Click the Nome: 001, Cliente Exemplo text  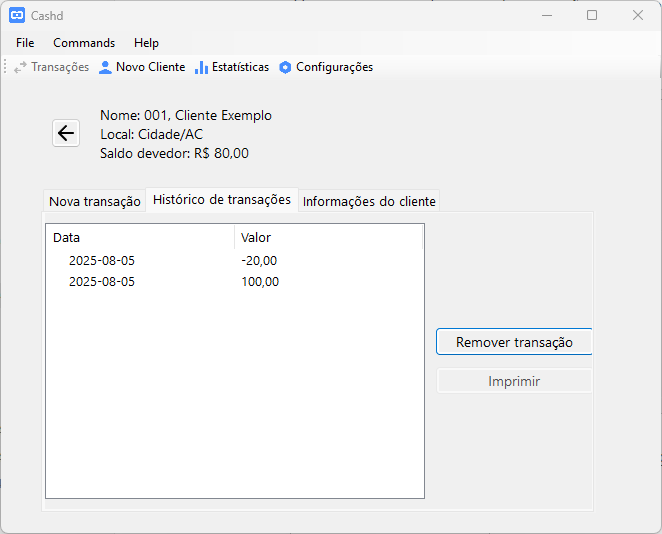click(186, 116)
